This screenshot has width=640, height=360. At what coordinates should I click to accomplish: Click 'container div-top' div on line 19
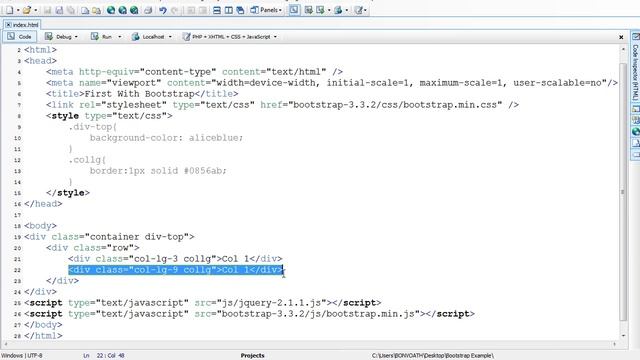point(109,237)
